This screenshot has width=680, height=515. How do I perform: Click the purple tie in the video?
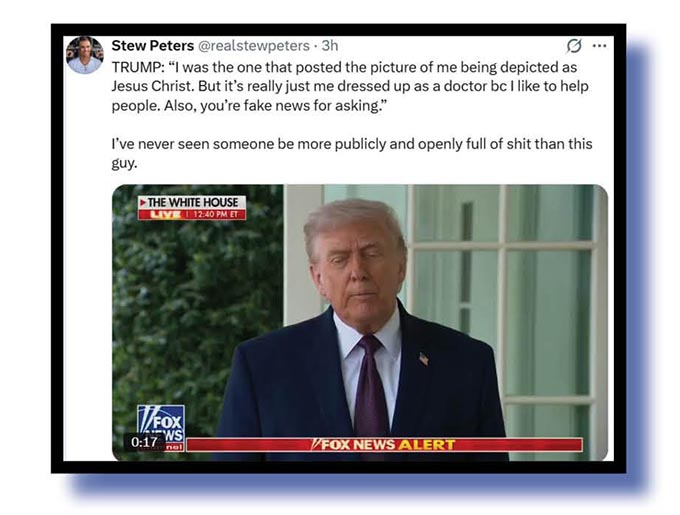coord(371,385)
